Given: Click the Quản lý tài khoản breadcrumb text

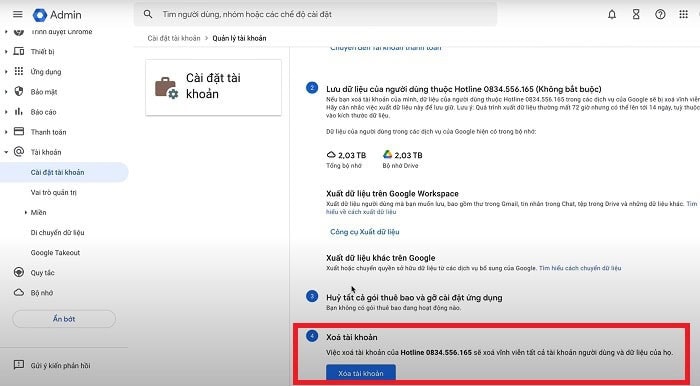Looking at the screenshot, I should pos(239,38).
